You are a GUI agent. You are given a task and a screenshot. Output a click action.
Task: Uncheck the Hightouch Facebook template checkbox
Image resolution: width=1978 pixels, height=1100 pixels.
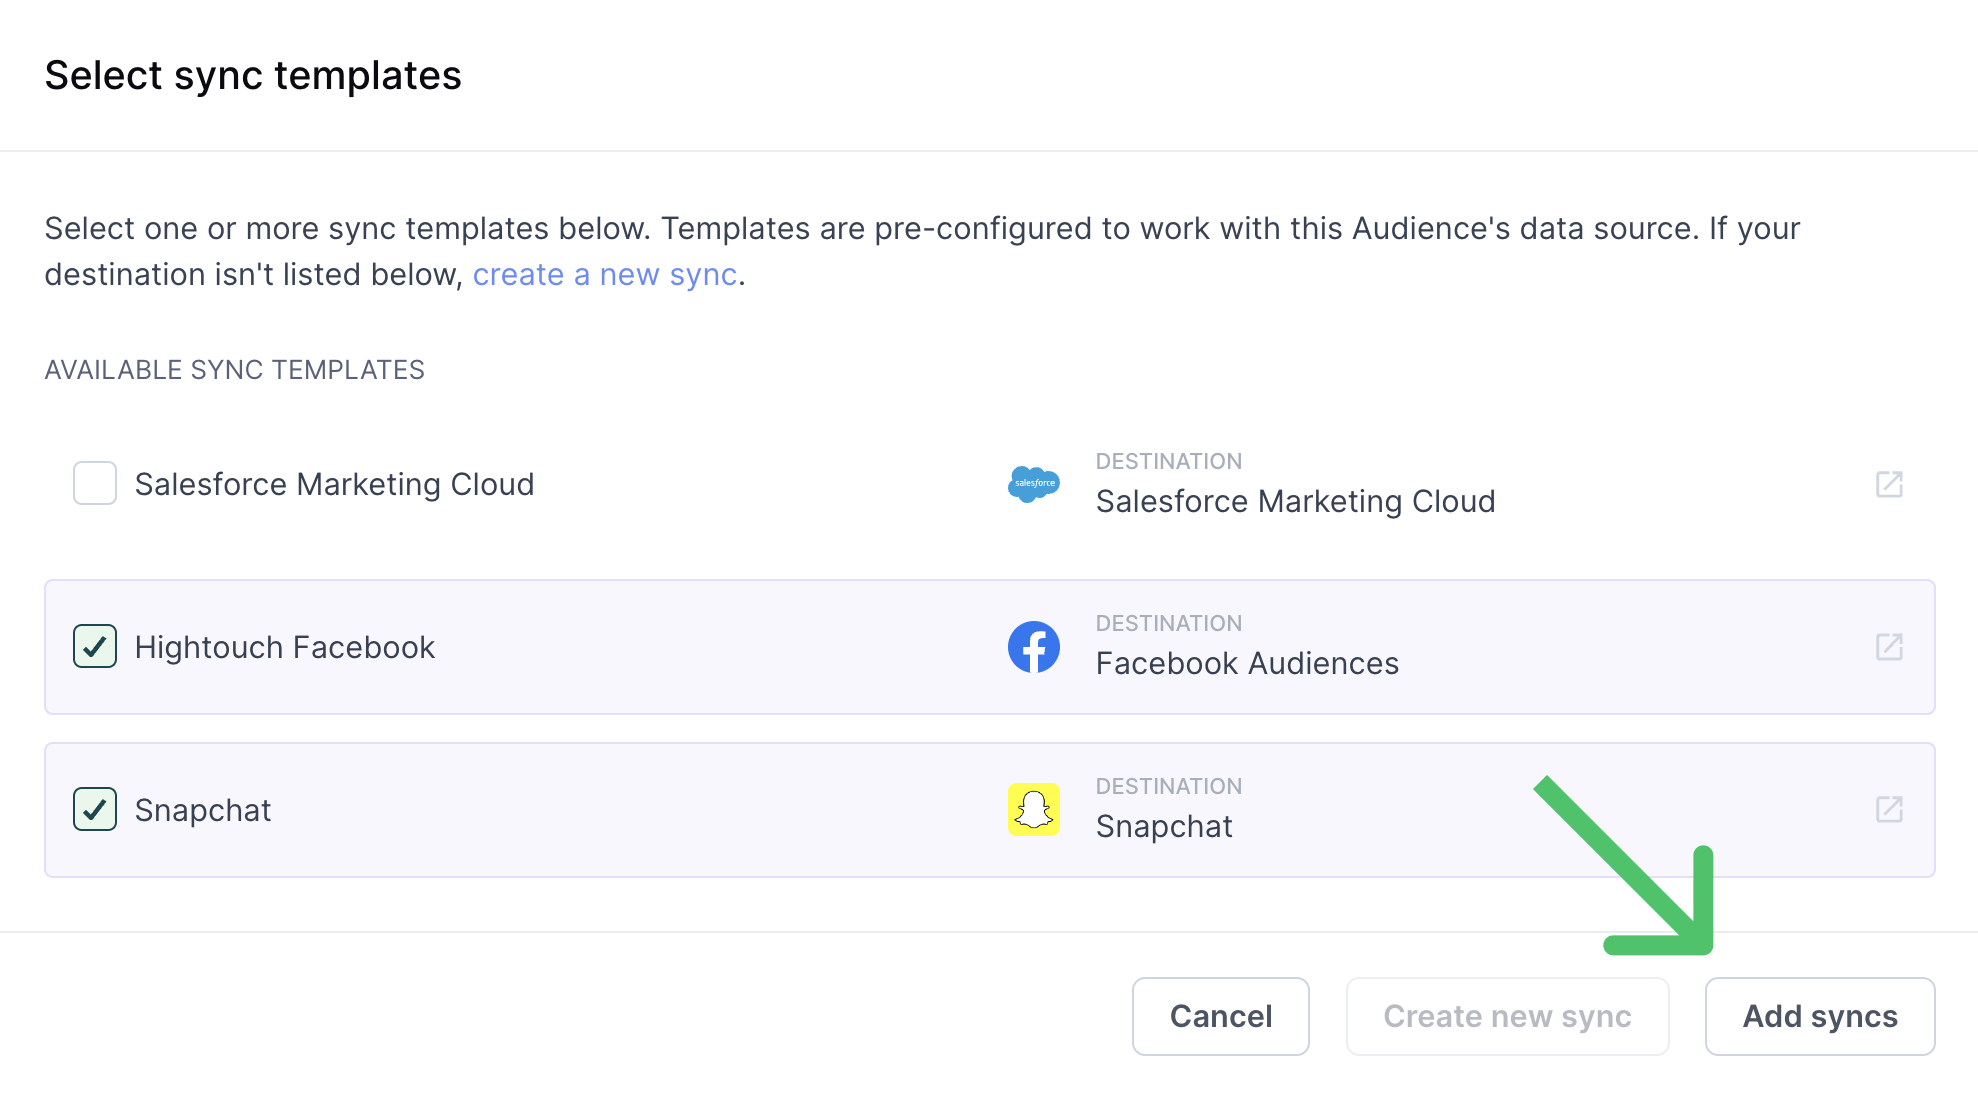(95, 647)
